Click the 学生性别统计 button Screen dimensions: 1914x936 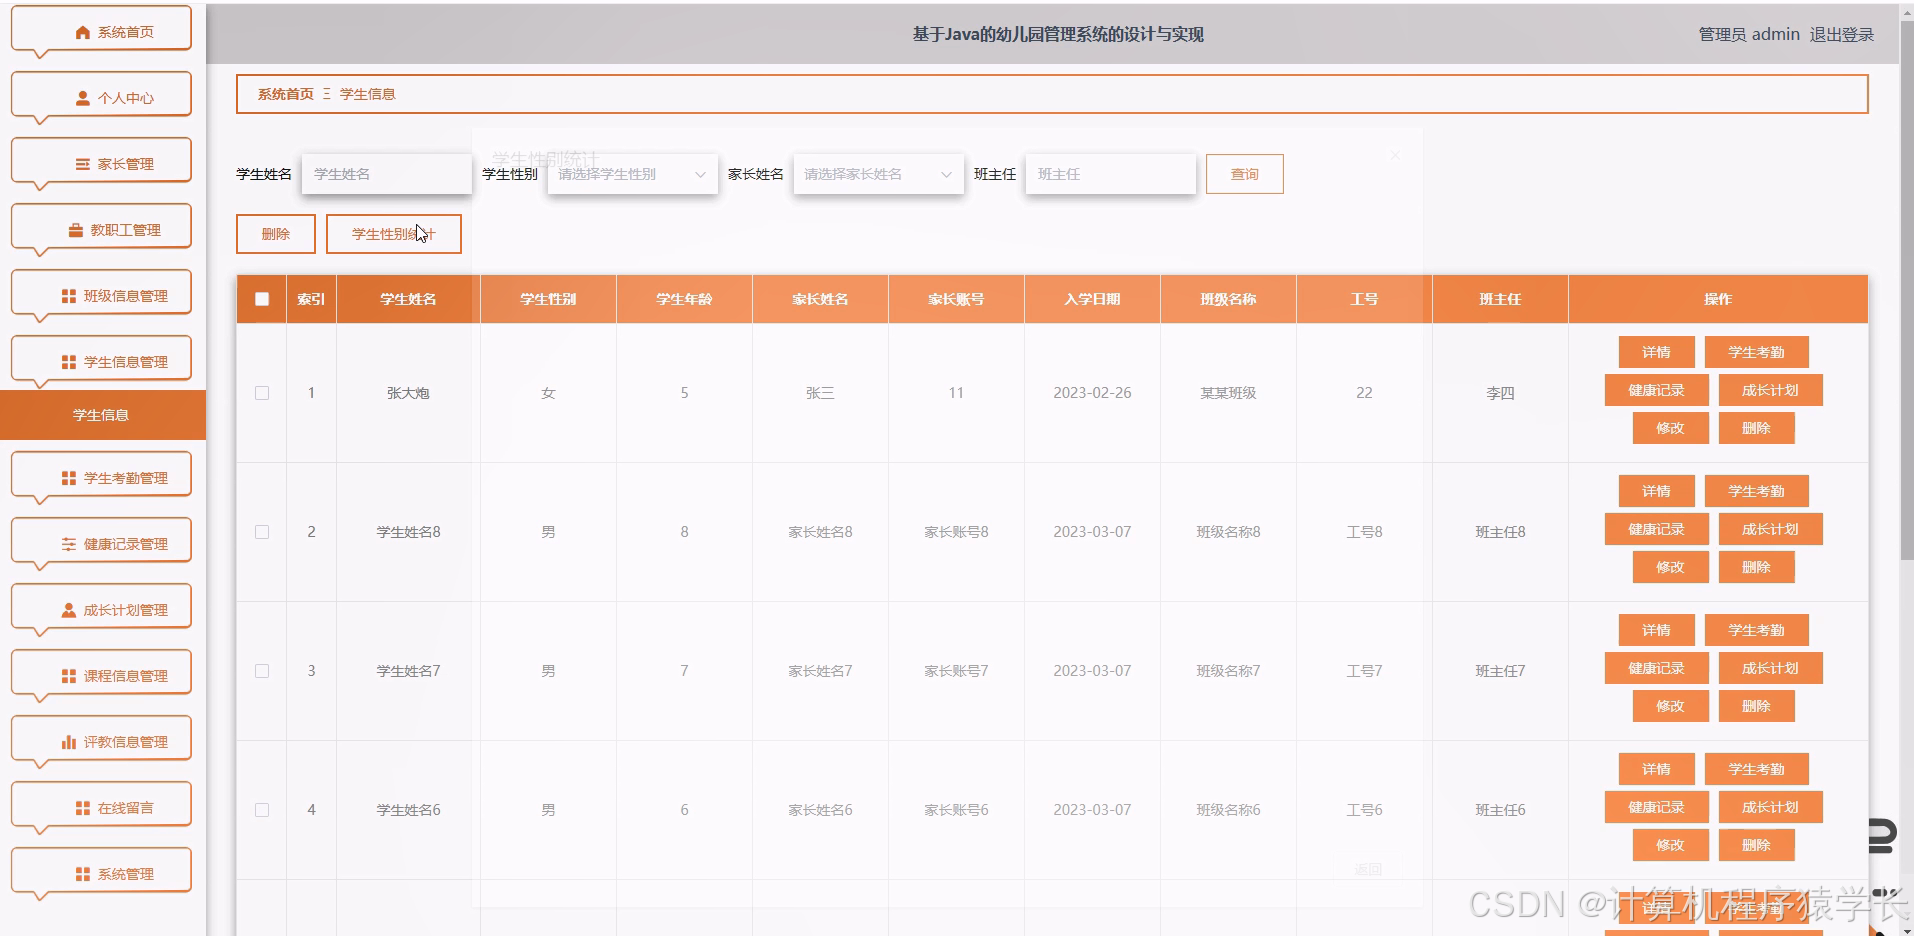(393, 234)
